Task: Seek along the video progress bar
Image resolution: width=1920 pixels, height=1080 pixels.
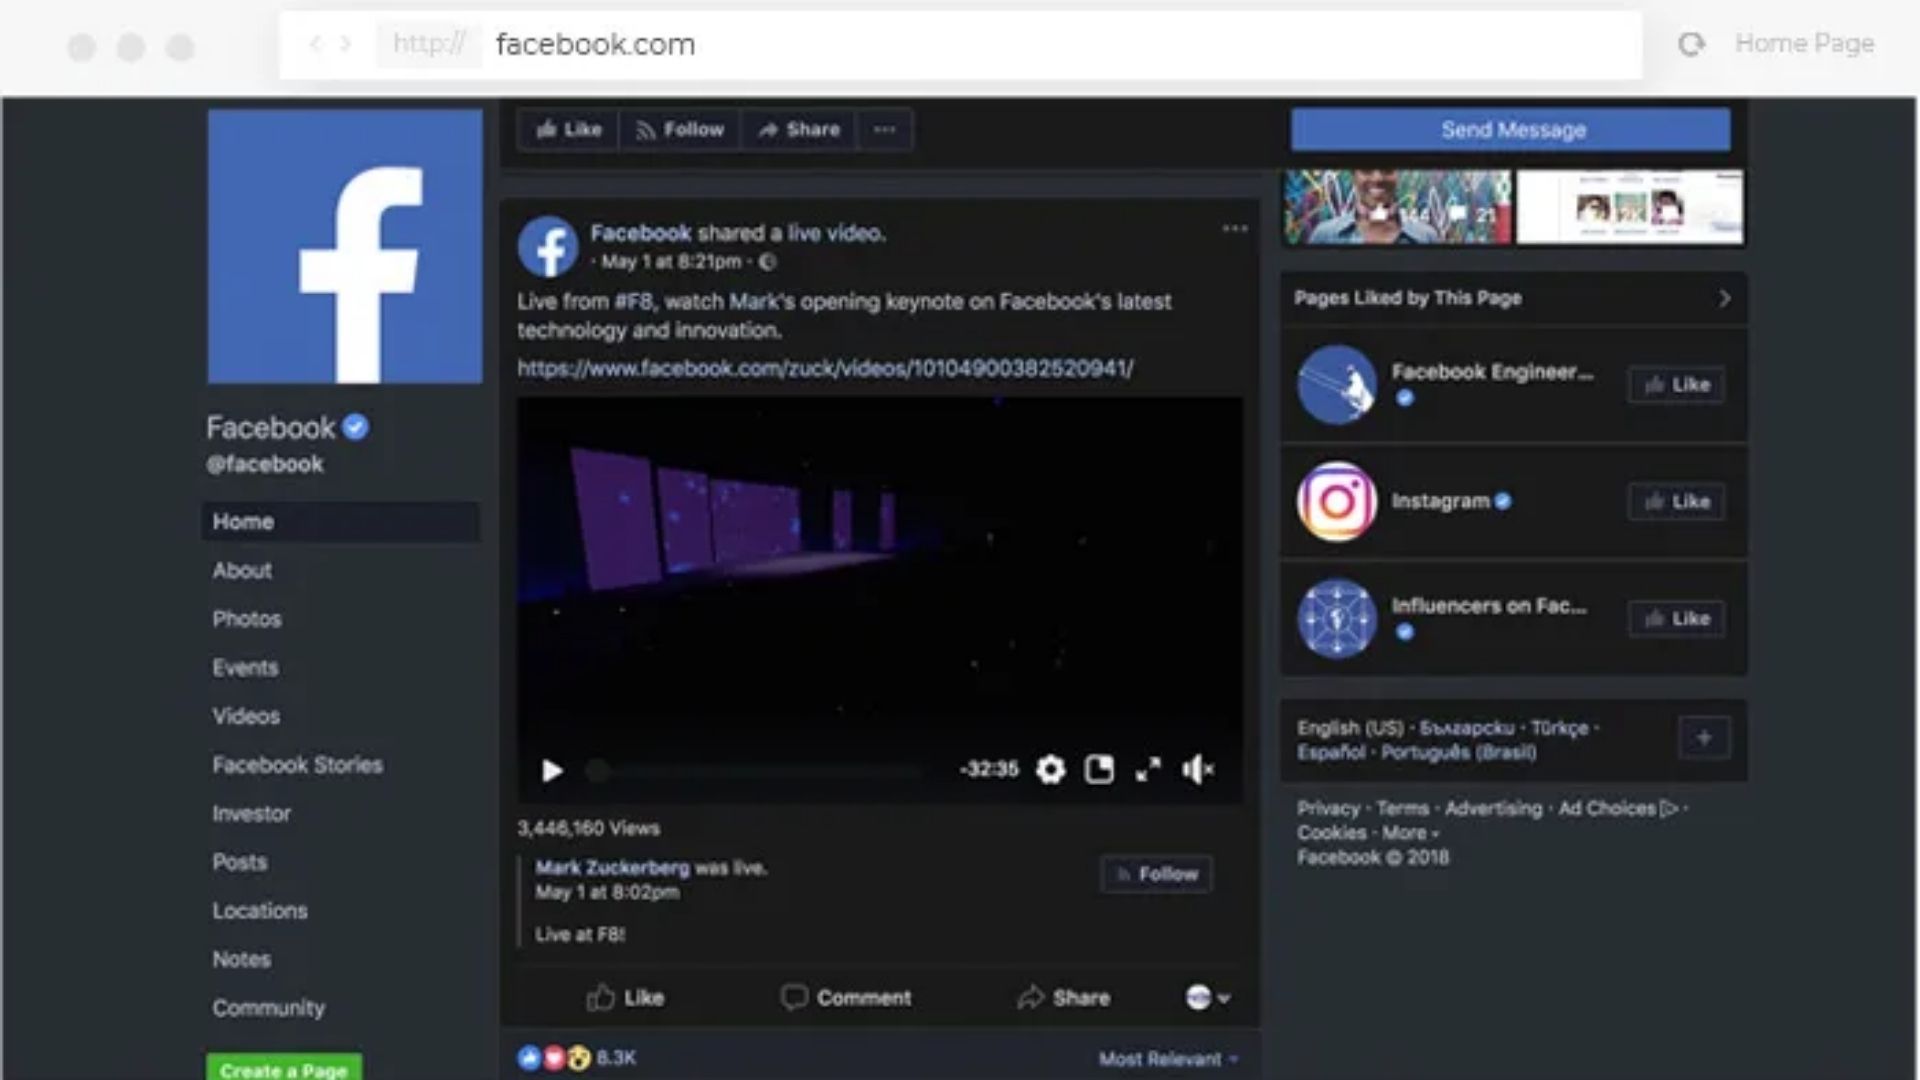Action: point(760,769)
